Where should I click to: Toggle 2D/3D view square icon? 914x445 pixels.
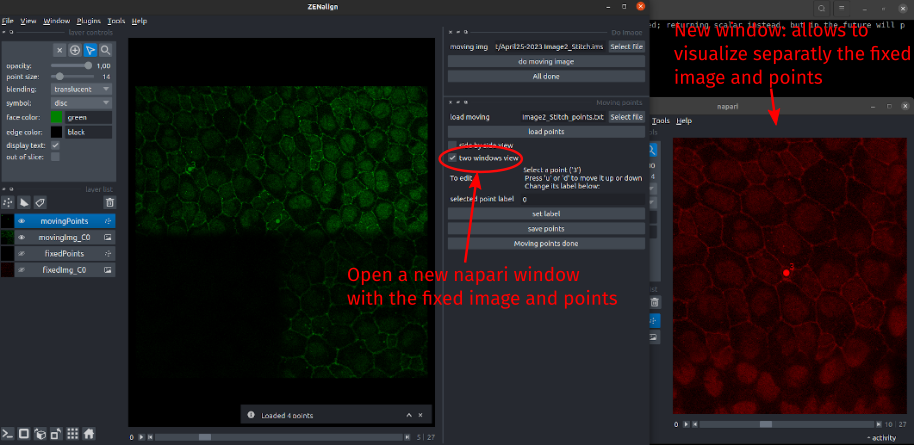[24, 433]
